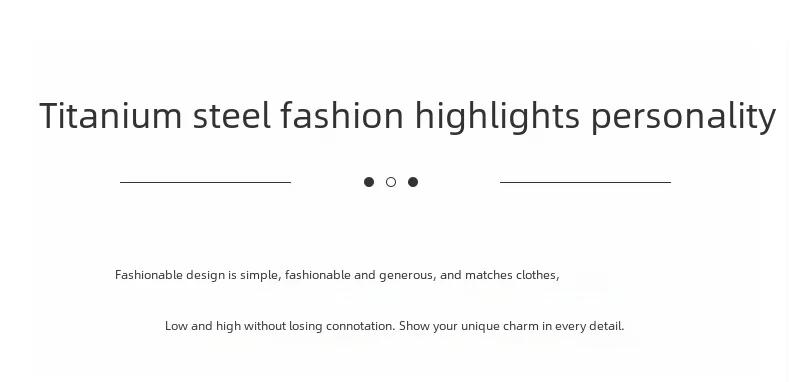Click the word "Titanium" in the heading
Screen dimensions: 790x382
pos(110,116)
